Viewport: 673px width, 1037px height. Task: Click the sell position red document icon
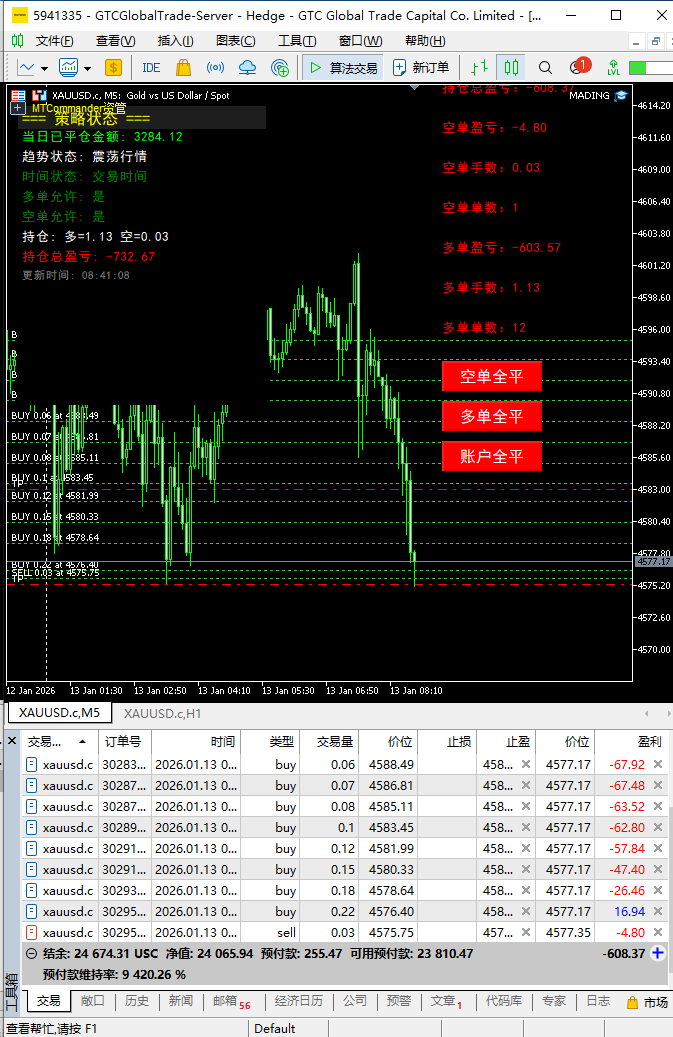tap(31, 933)
